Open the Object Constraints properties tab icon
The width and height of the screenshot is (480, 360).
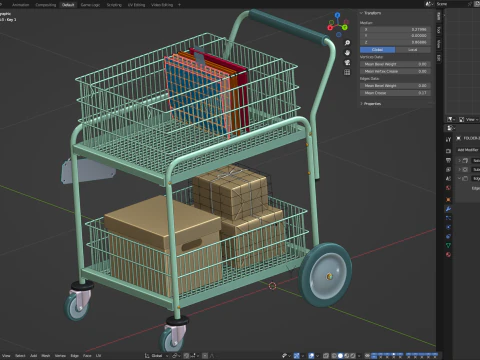pos(448,236)
